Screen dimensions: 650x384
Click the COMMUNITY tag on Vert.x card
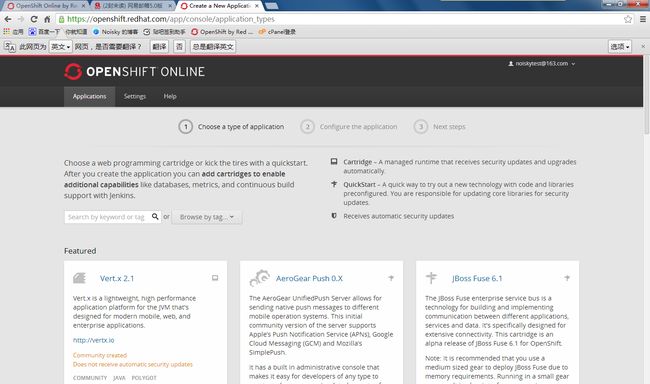[x=90, y=378]
